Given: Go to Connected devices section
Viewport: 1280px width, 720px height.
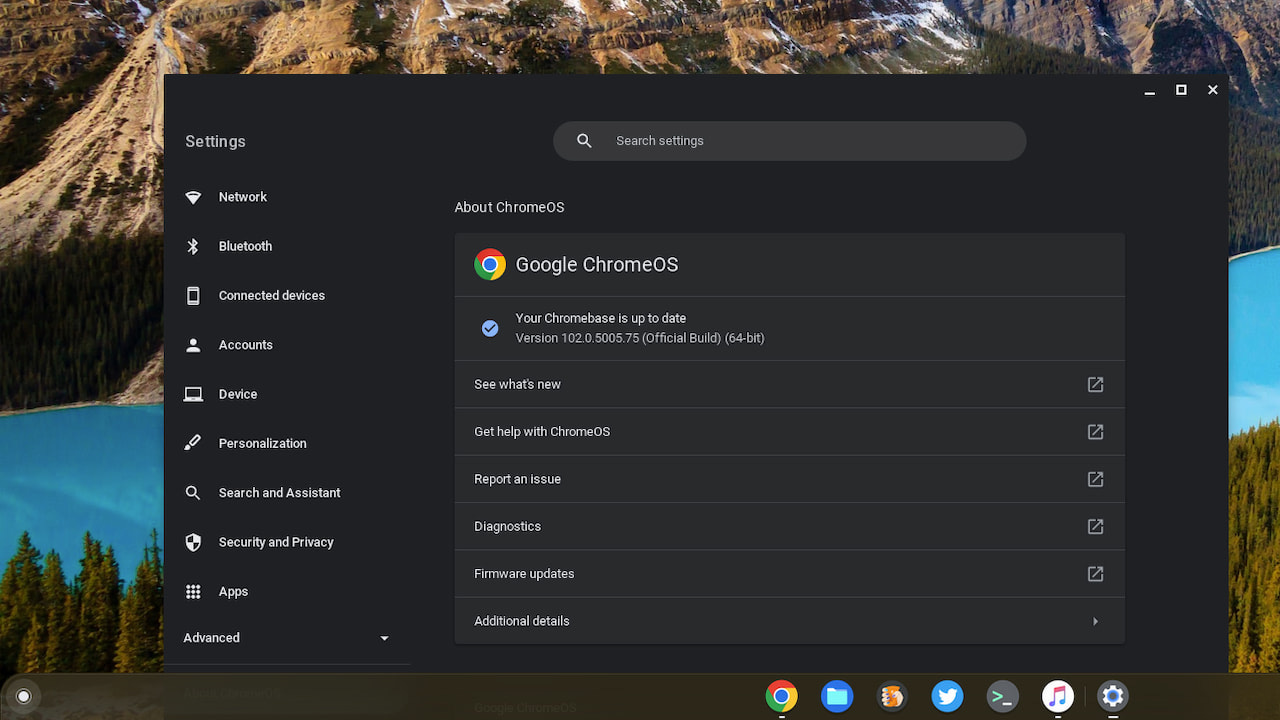Looking at the screenshot, I should [288, 295].
